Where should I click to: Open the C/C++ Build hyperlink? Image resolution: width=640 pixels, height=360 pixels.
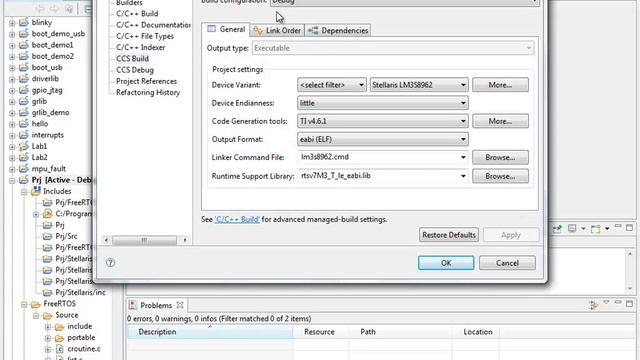click(x=237, y=219)
